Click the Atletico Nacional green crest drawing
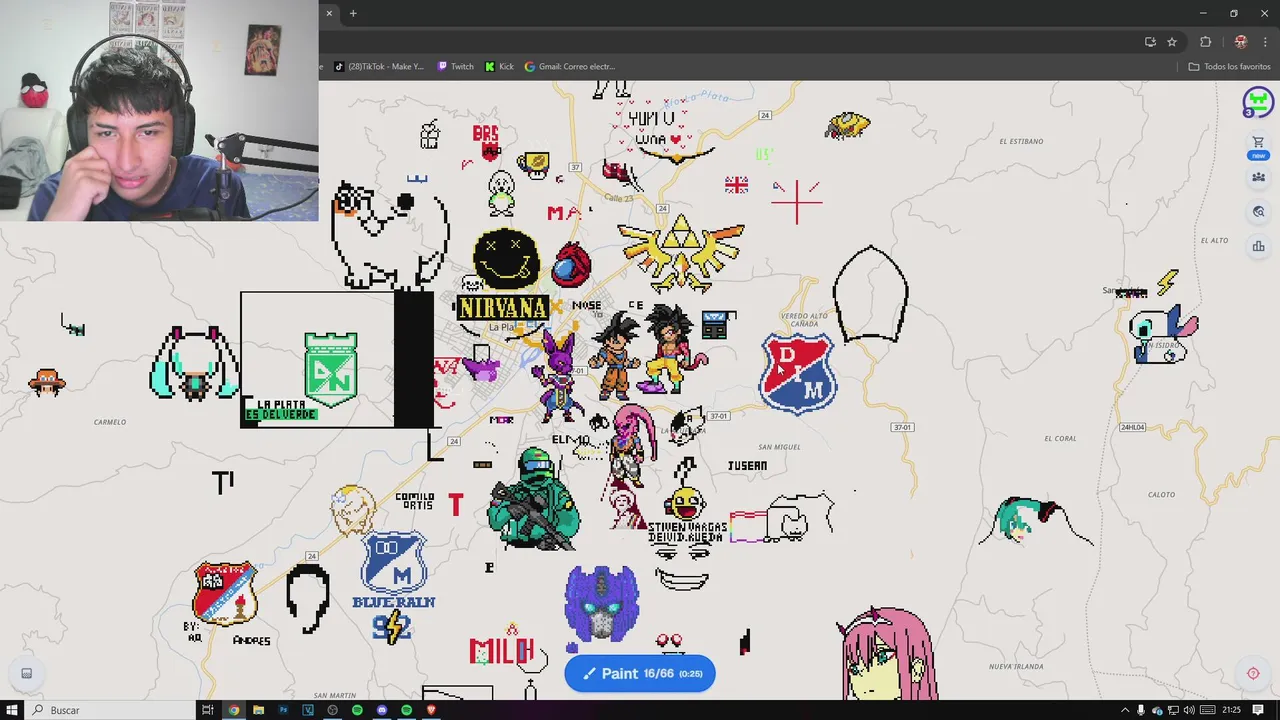Viewport: 1280px width, 720px height. point(331,369)
